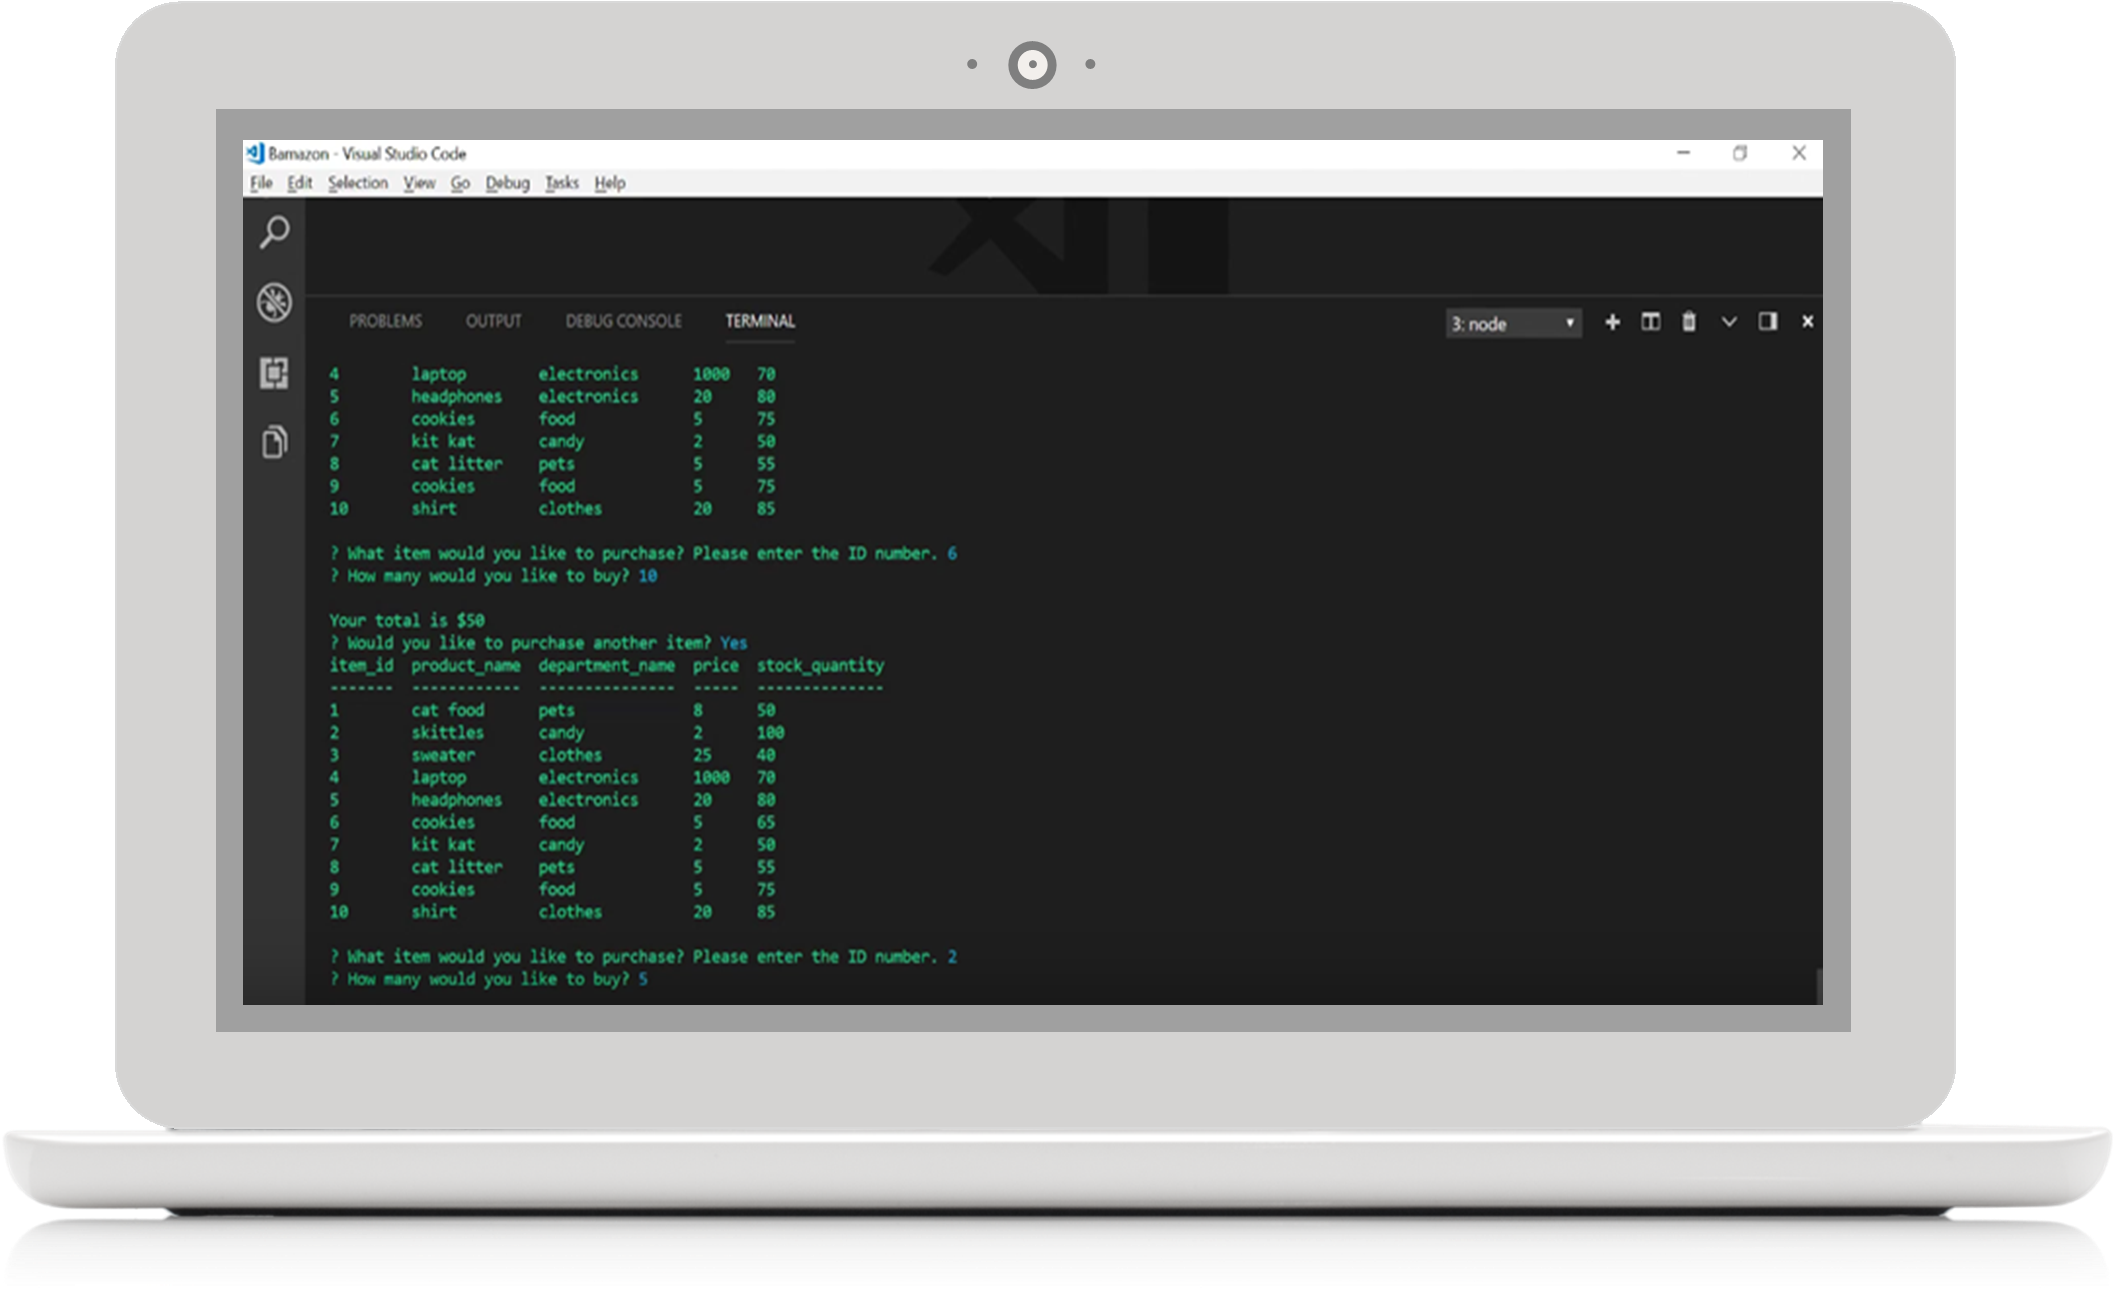The height and width of the screenshot is (1300, 2114).
Task: Click the 'department_name' column header
Action: (x=607, y=666)
